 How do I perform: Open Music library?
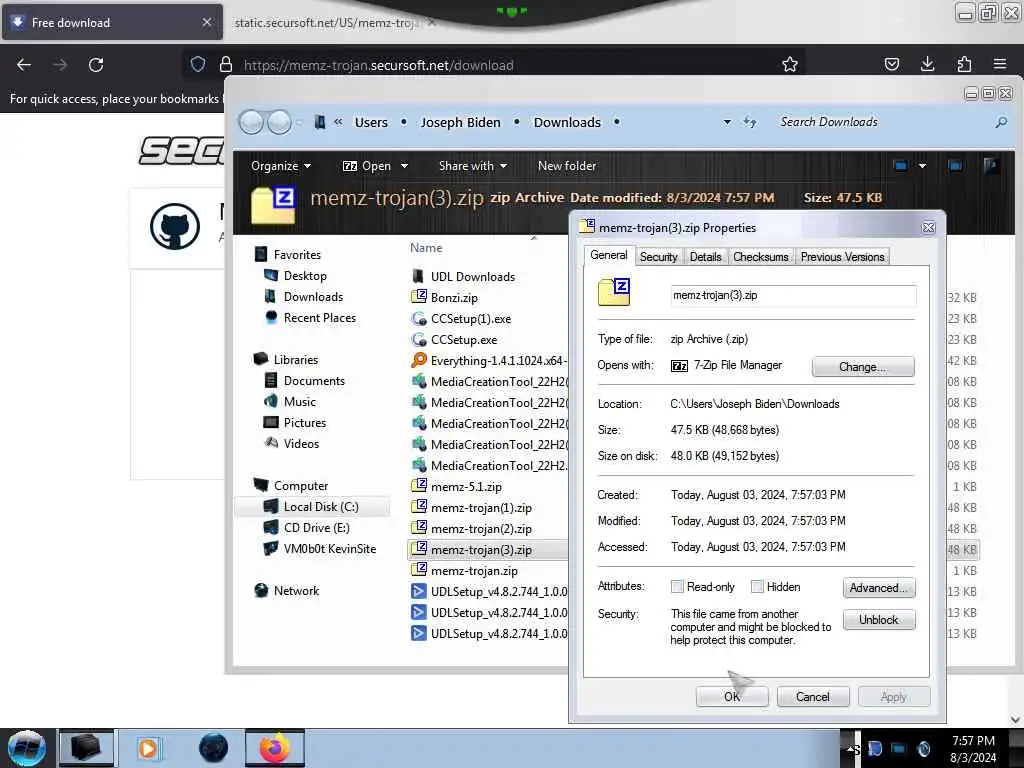[x=299, y=402]
